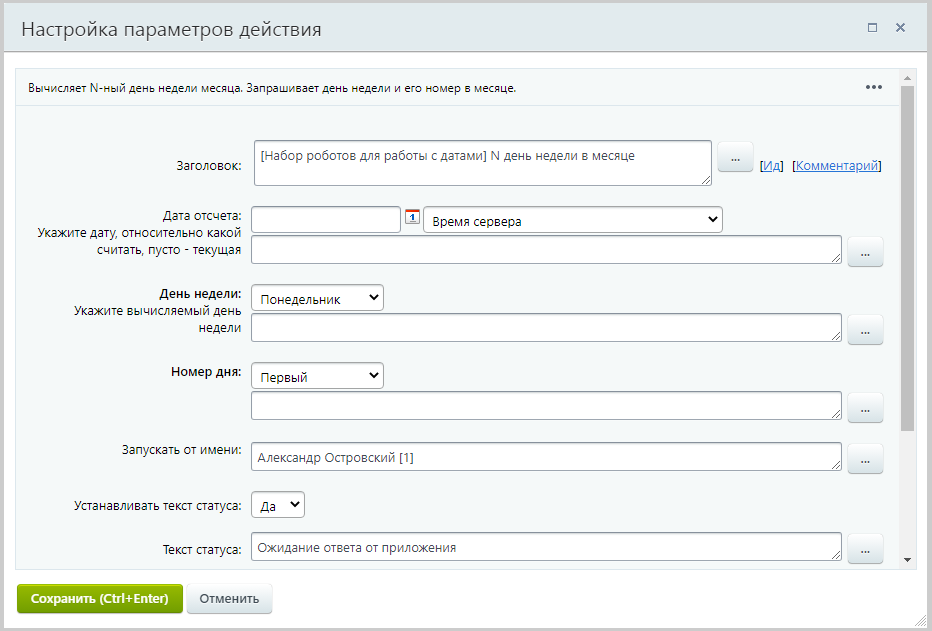The image size is (932, 631).
Task: Click the Отменить button
Action: point(229,599)
